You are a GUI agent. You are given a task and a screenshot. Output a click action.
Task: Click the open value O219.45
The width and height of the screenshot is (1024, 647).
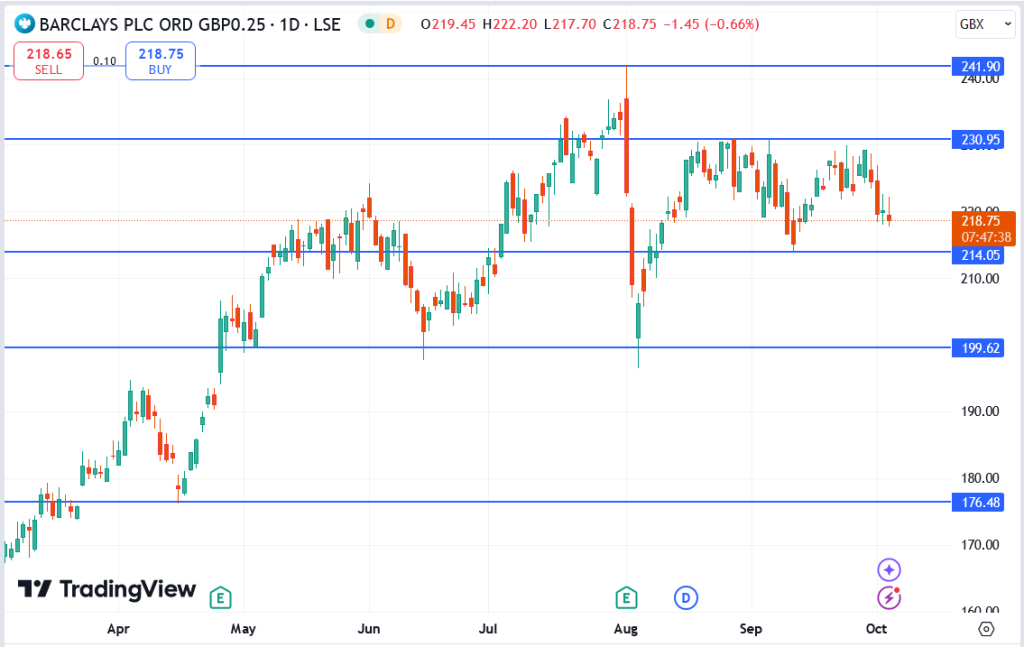coord(448,24)
